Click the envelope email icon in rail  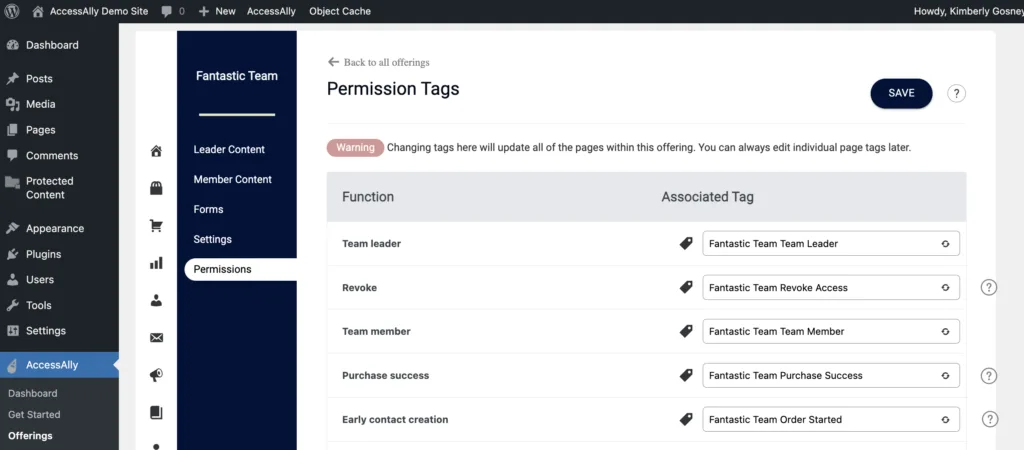(x=156, y=338)
